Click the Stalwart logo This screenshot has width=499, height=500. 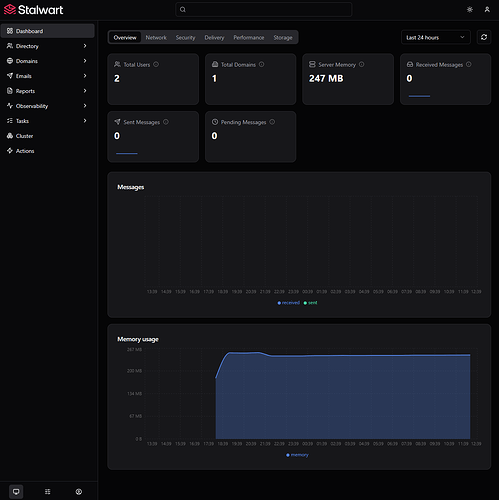[x=33, y=10]
